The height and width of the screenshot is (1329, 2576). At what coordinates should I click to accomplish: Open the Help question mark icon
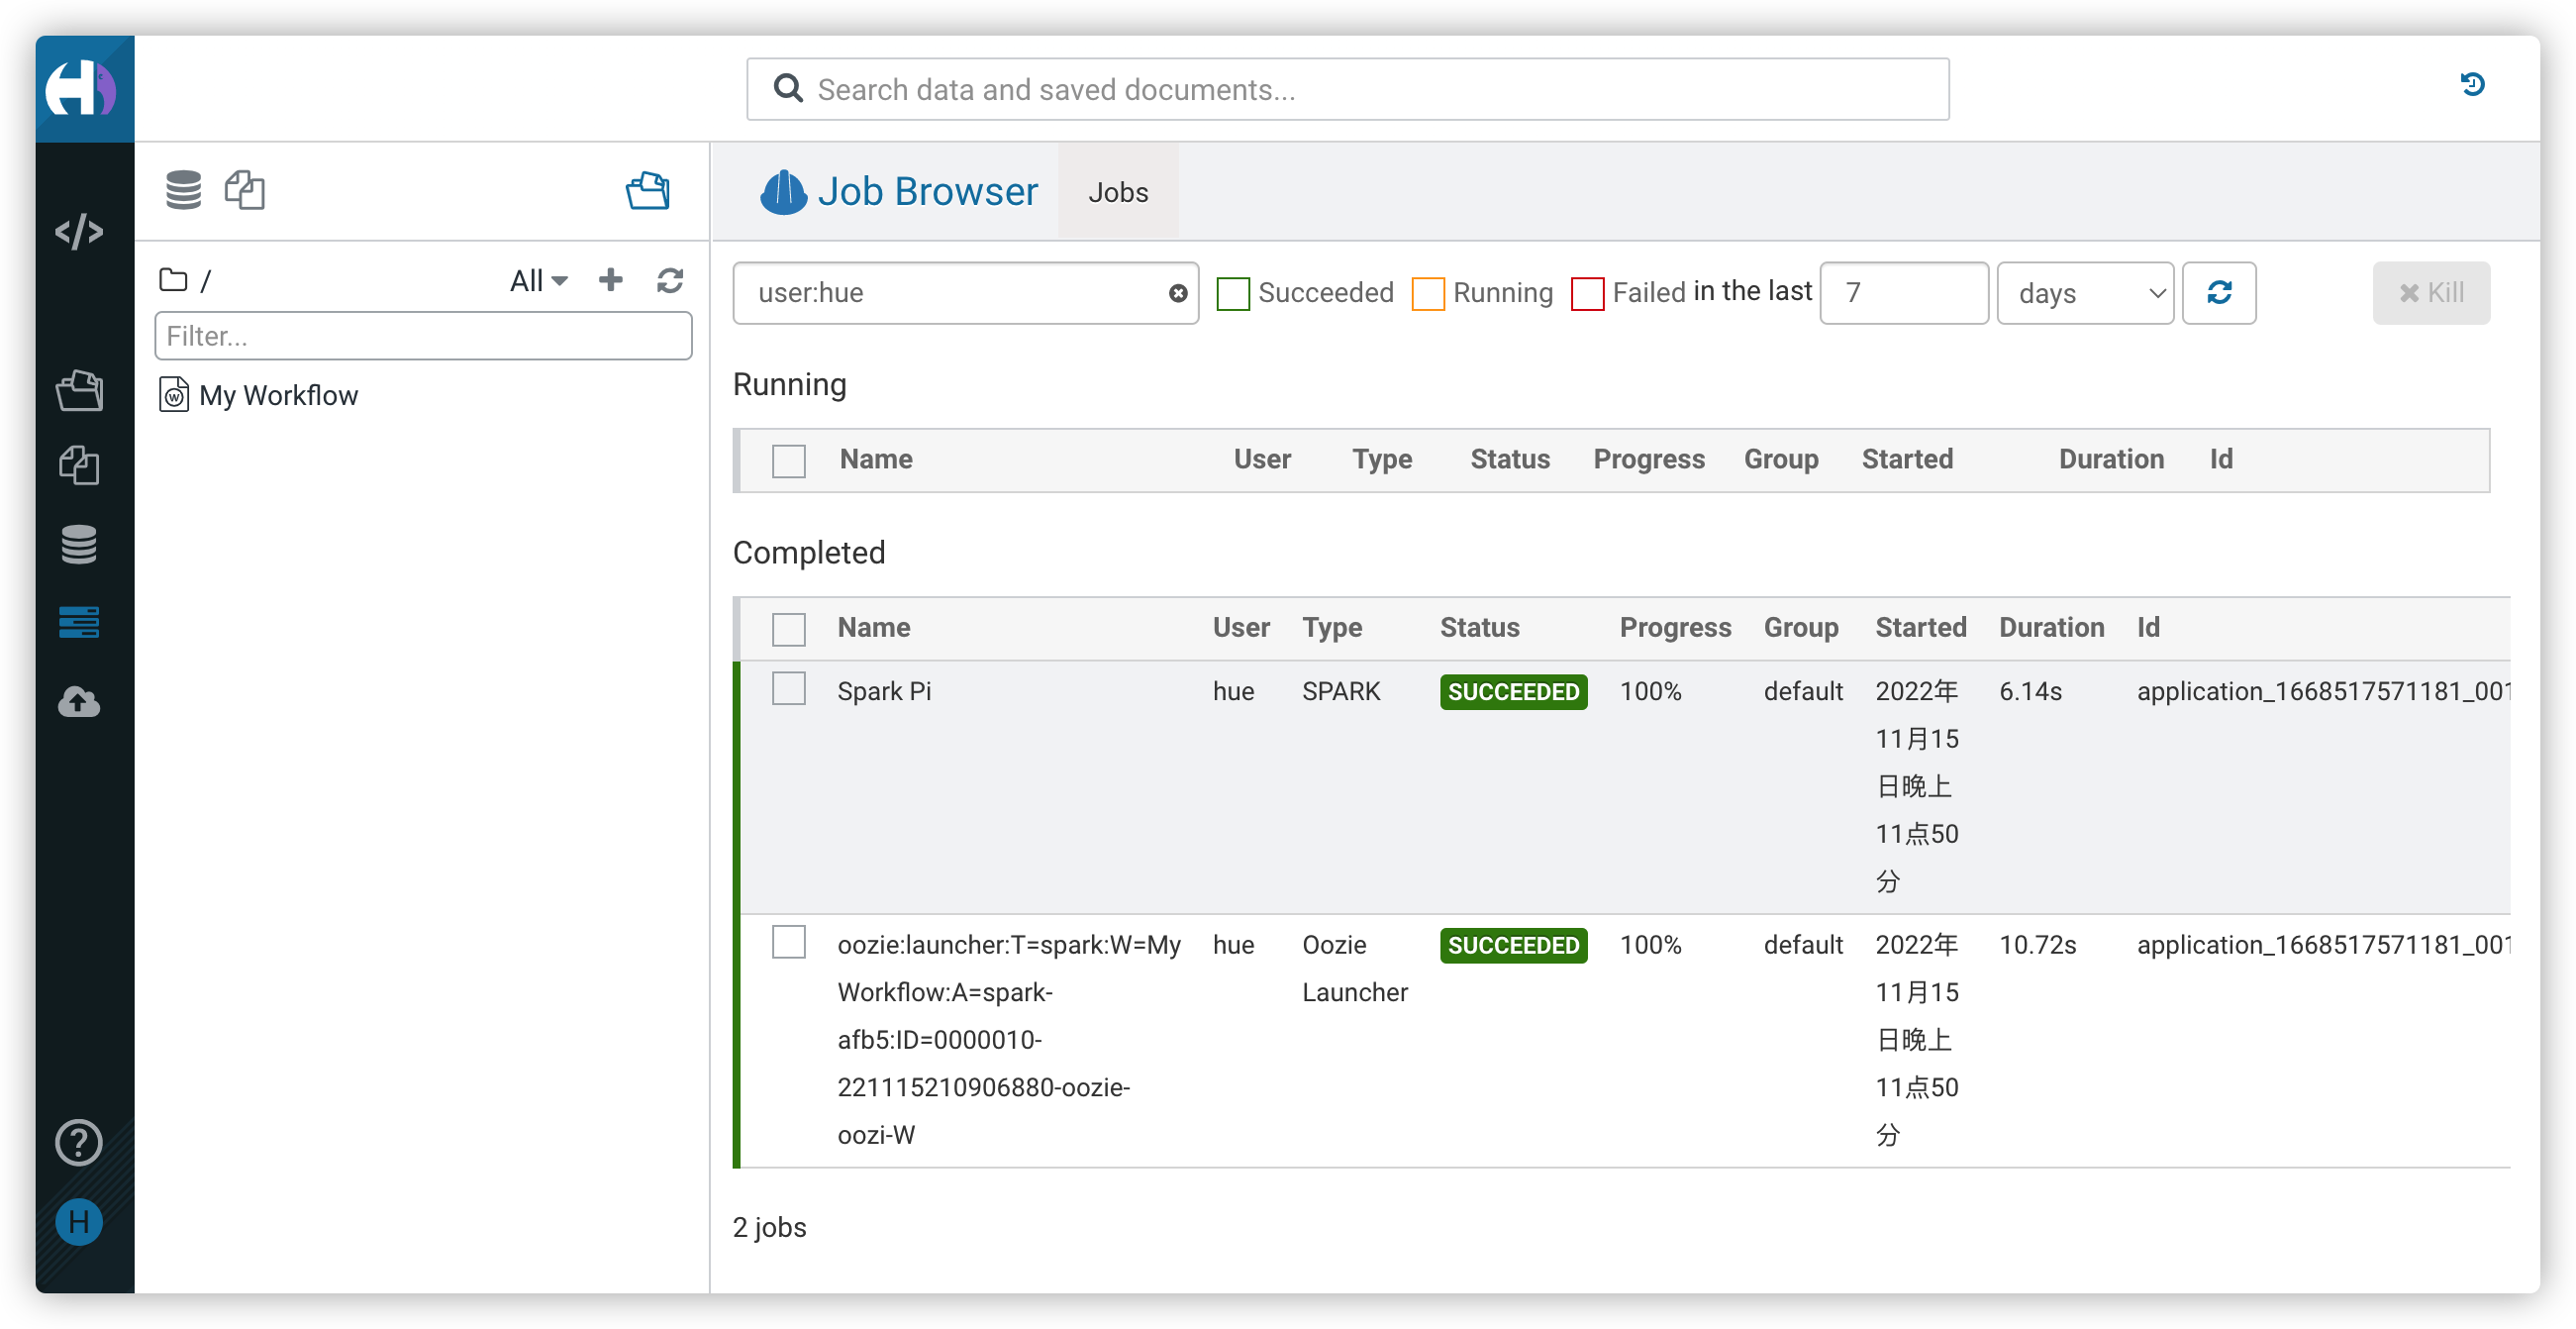point(79,1142)
